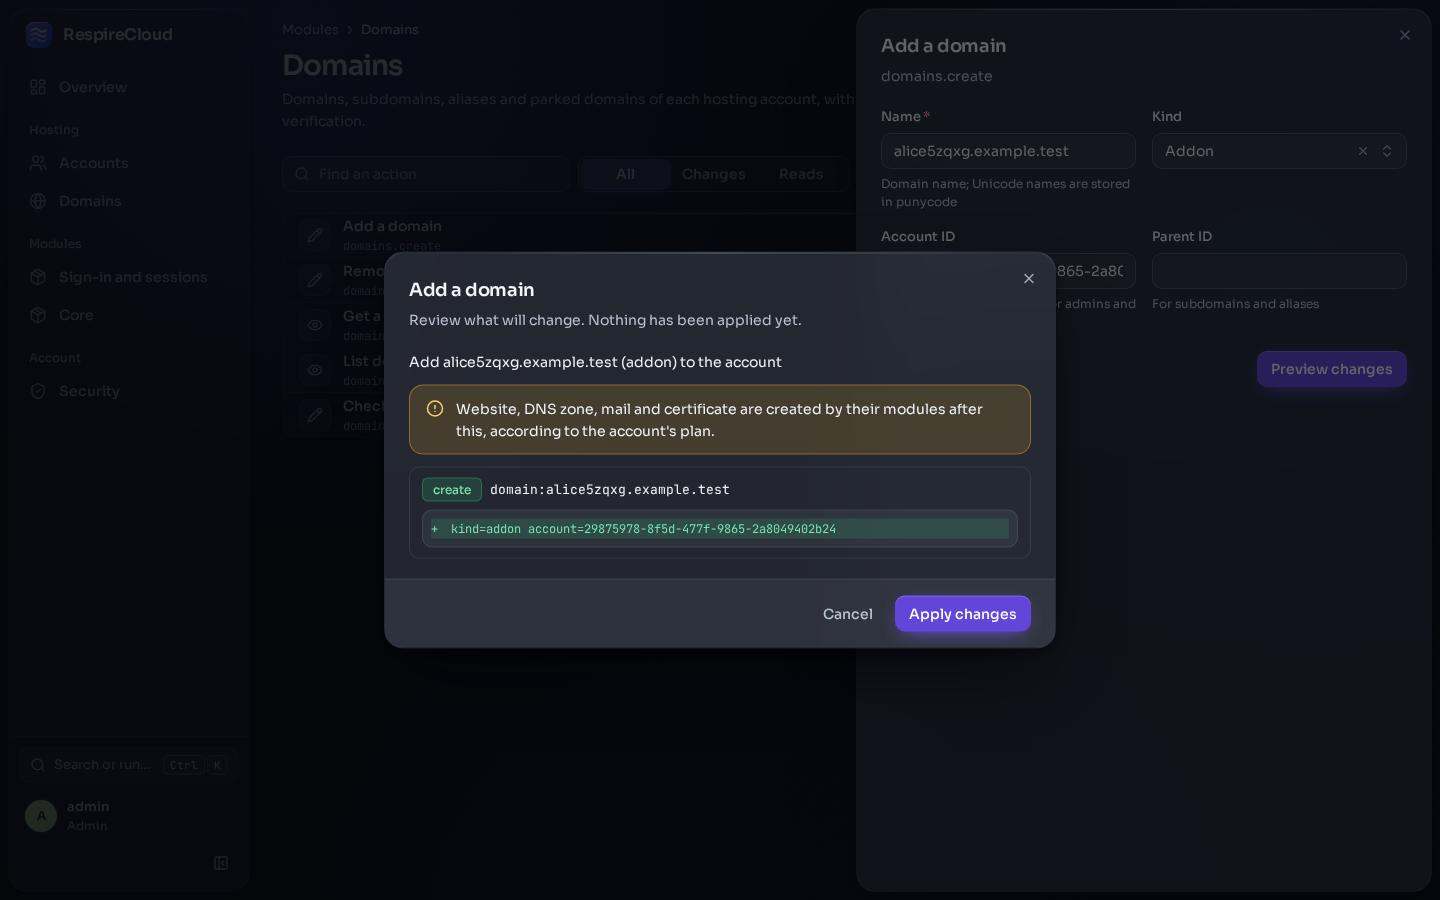Open the Core module
The width and height of the screenshot is (1440, 900).
128,315
